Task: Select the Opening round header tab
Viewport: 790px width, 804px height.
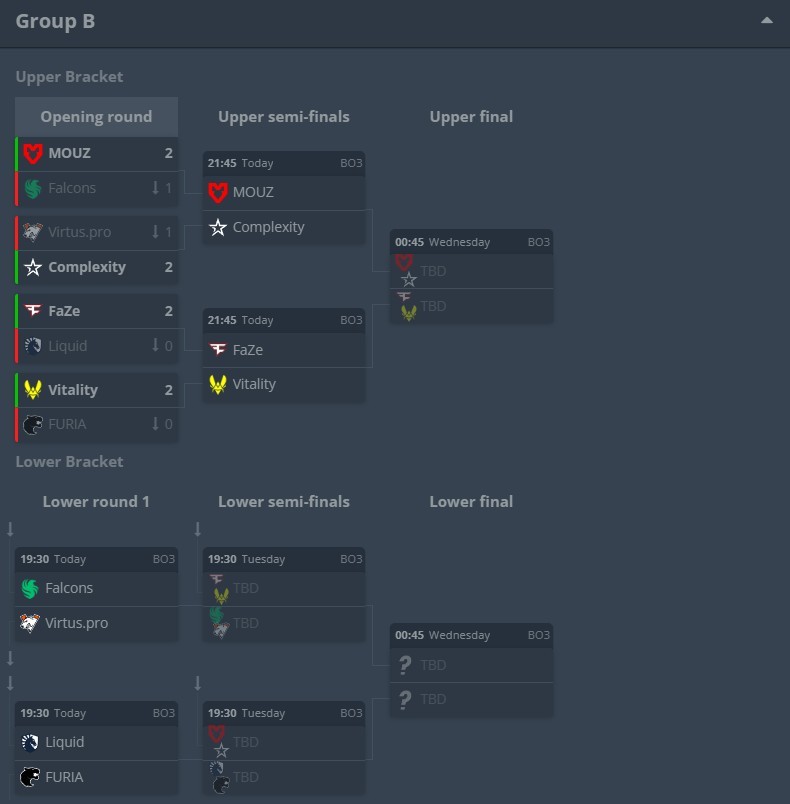Action: (96, 117)
